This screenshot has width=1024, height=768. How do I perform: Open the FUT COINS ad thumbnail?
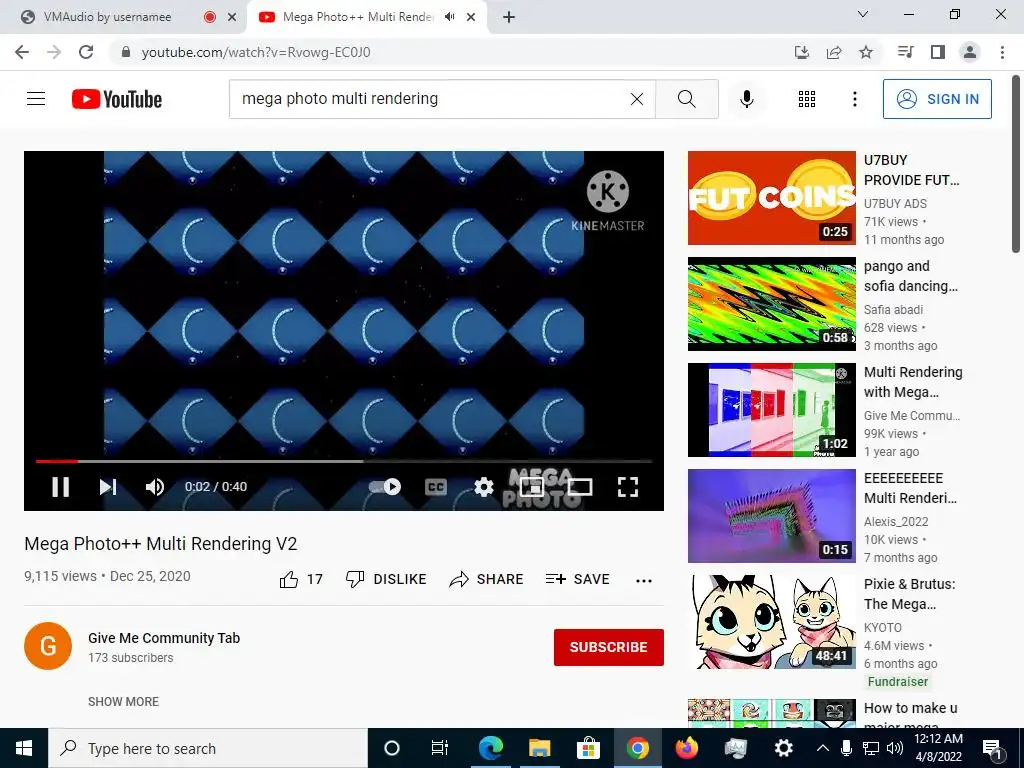click(x=771, y=198)
